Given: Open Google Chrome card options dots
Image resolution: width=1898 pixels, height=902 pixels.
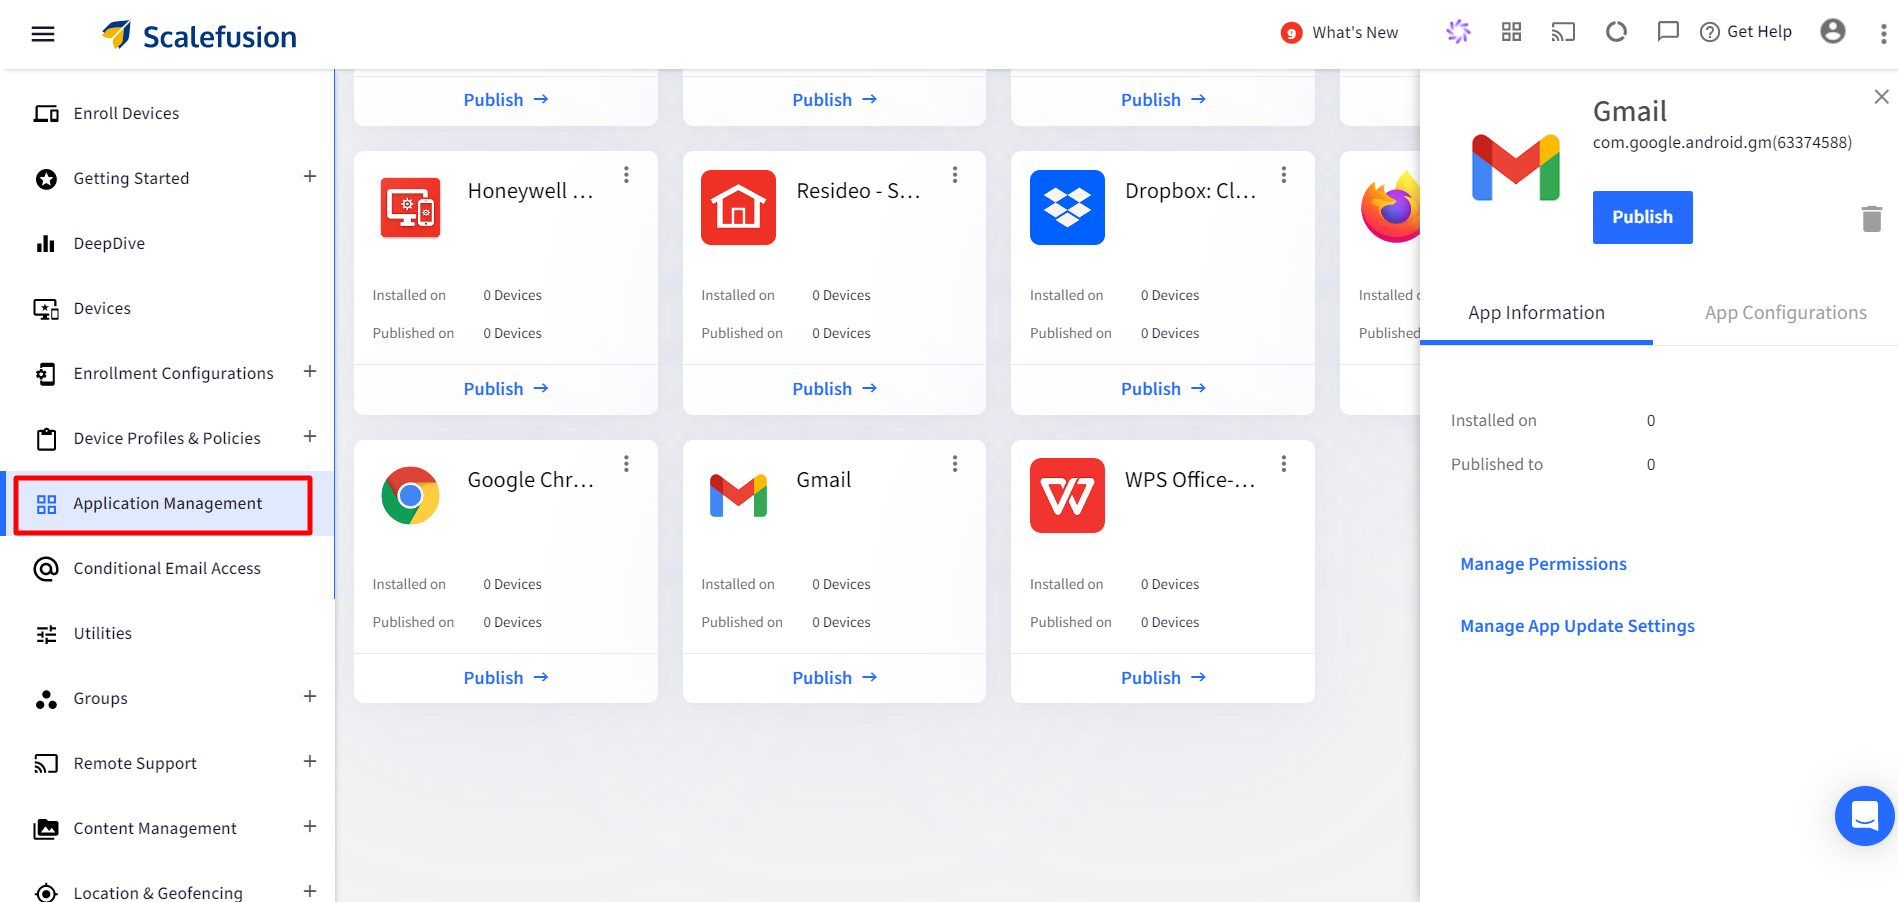Looking at the screenshot, I should click(627, 464).
